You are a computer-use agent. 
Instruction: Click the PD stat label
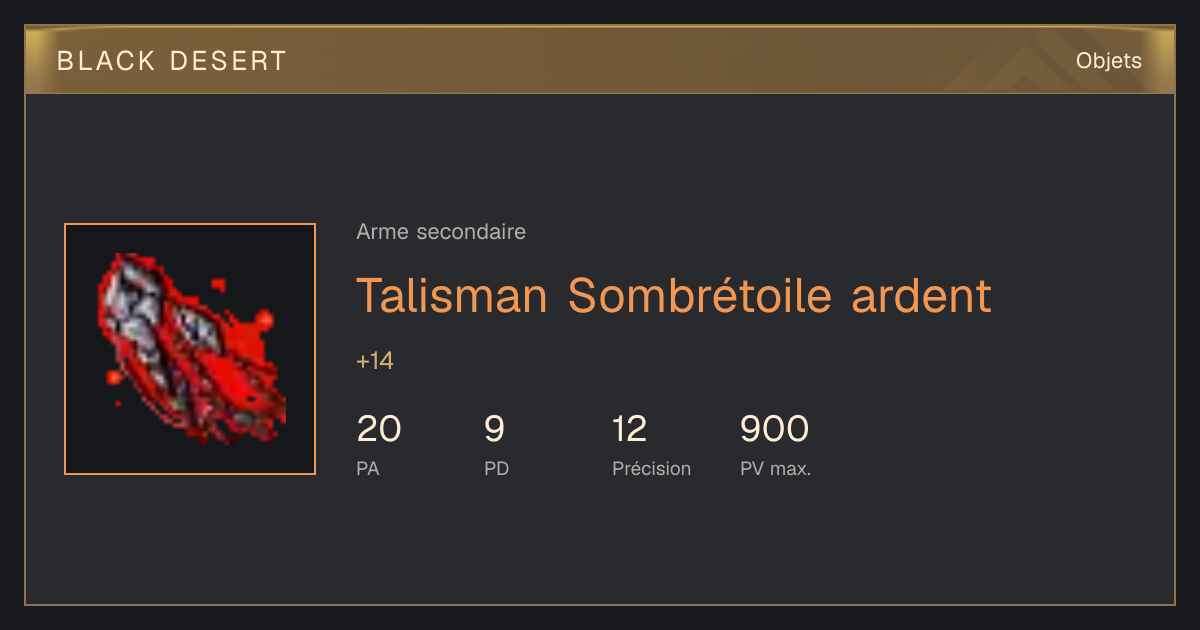pyautogui.click(x=497, y=468)
